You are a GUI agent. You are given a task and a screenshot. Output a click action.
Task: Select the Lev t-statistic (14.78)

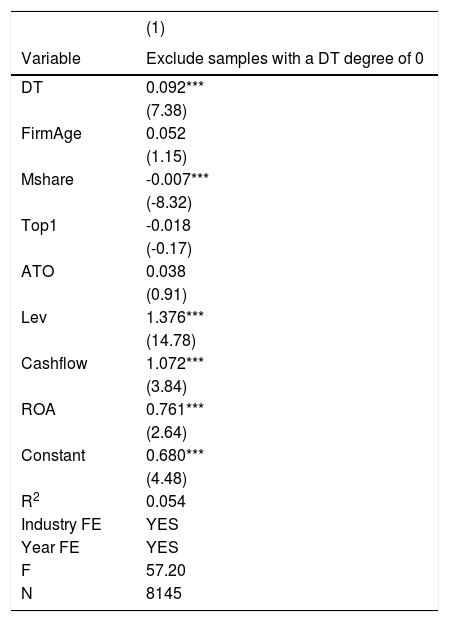[171, 341]
